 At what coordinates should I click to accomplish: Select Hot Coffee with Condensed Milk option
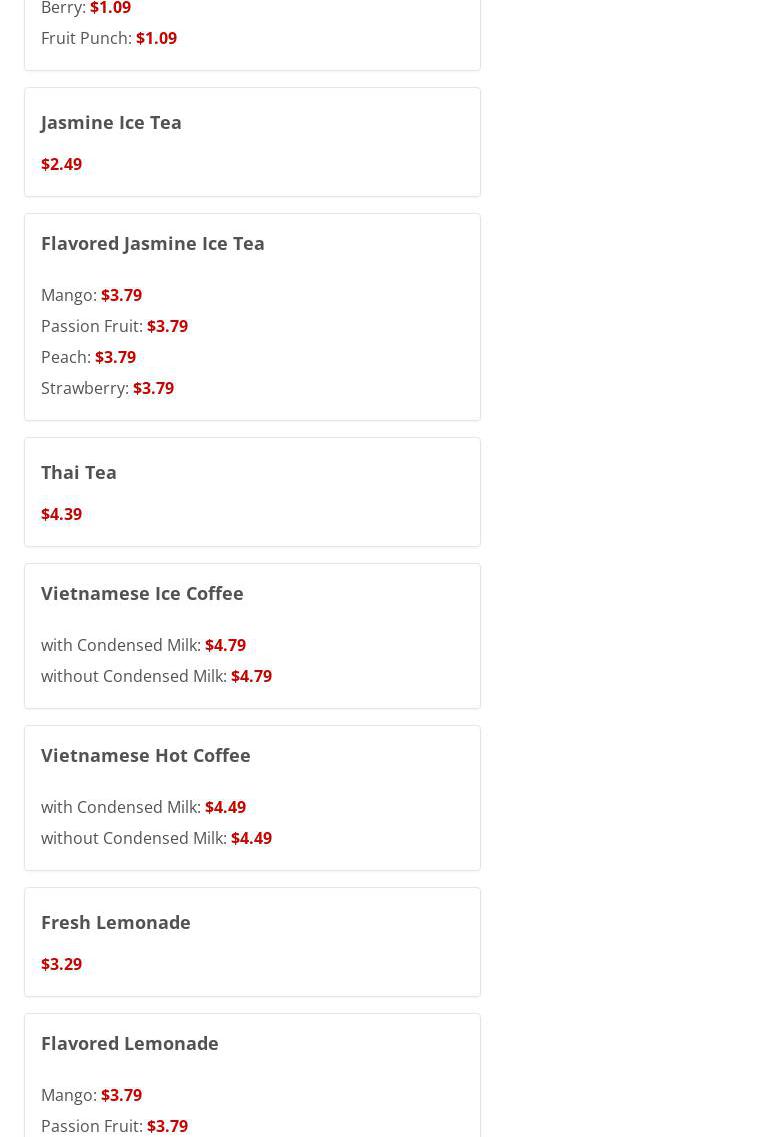pos(143,807)
